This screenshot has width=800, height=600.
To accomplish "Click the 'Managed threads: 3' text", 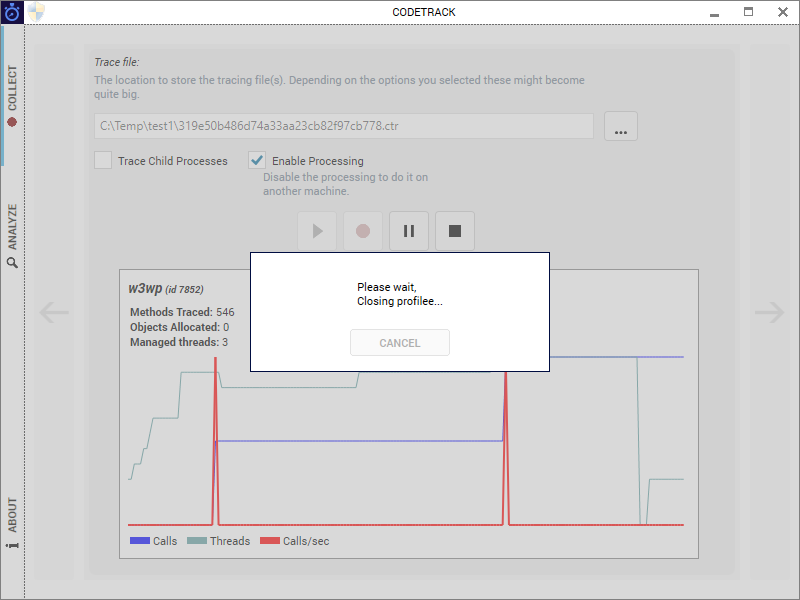I will (179, 342).
